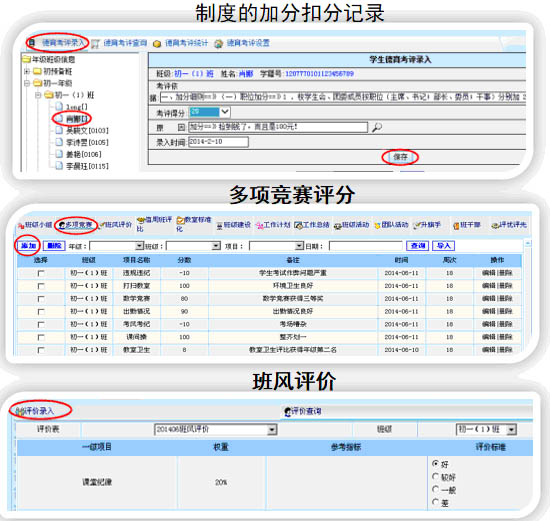
Task: Select the 较好 radio option
Action: [x=435, y=476]
